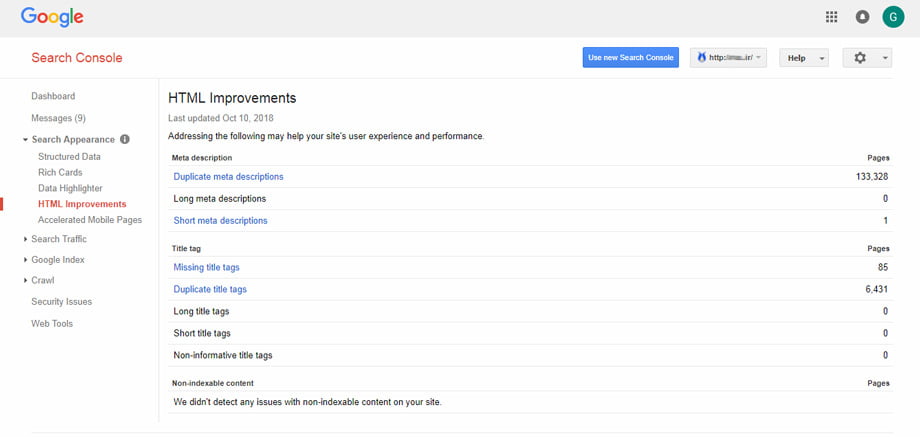
Task: Click the Long title tags row text
Action: 201,311
